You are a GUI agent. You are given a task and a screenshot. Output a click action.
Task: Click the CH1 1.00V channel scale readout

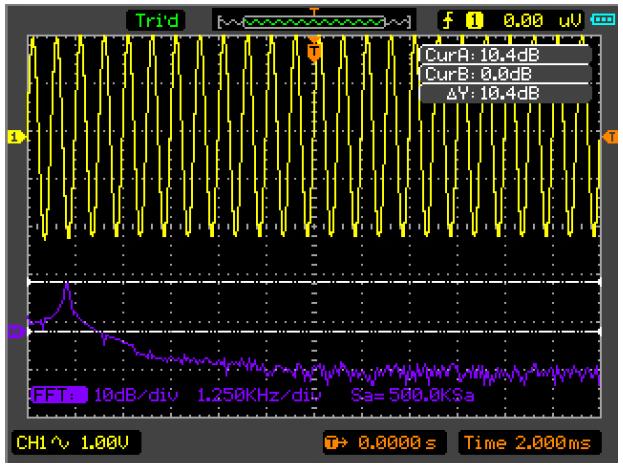[75, 442]
